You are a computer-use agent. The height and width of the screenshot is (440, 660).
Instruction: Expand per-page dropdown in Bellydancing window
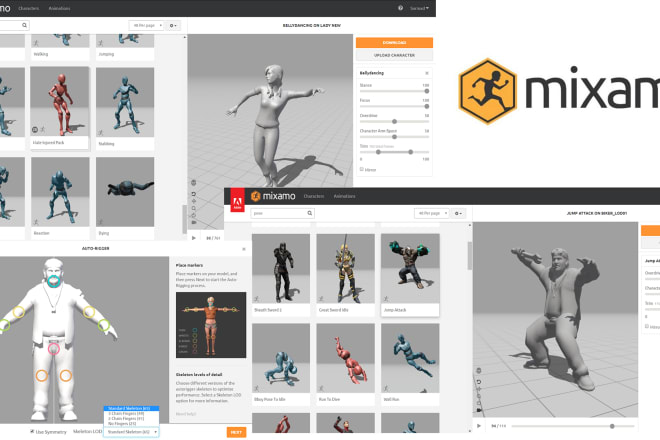point(146,25)
